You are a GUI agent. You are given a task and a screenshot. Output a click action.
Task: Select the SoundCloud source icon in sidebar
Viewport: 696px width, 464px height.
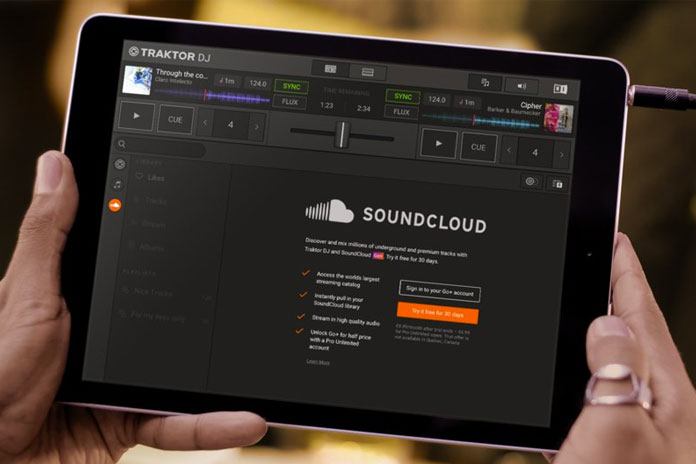click(x=116, y=205)
